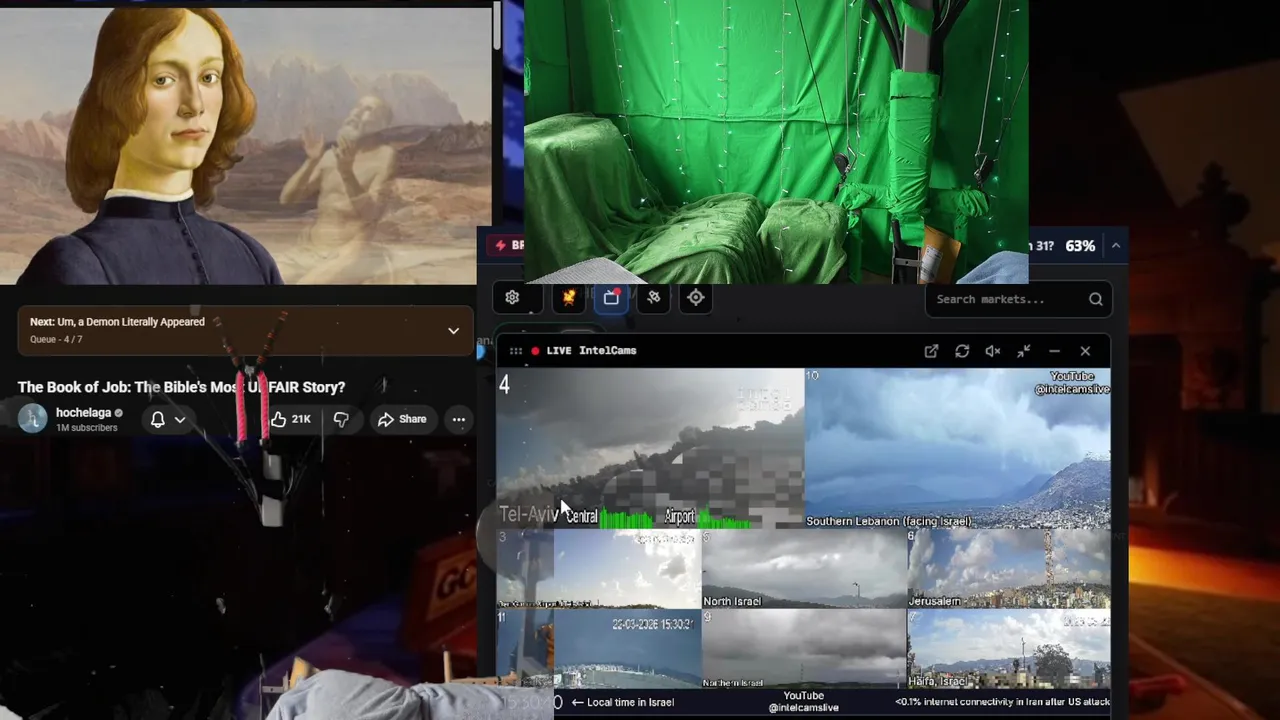This screenshot has height=720, width=1280.
Task: Close the IntelCams panel
Action: (1085, 351)
